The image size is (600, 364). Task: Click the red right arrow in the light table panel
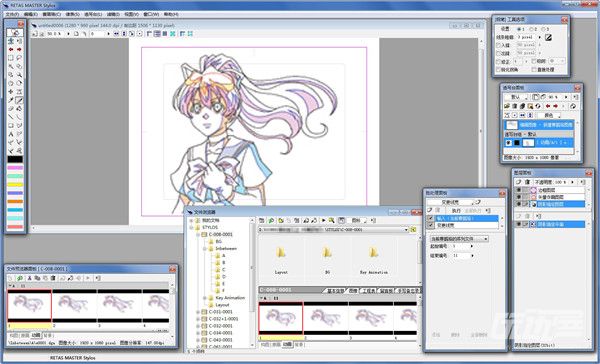[555, 106]
